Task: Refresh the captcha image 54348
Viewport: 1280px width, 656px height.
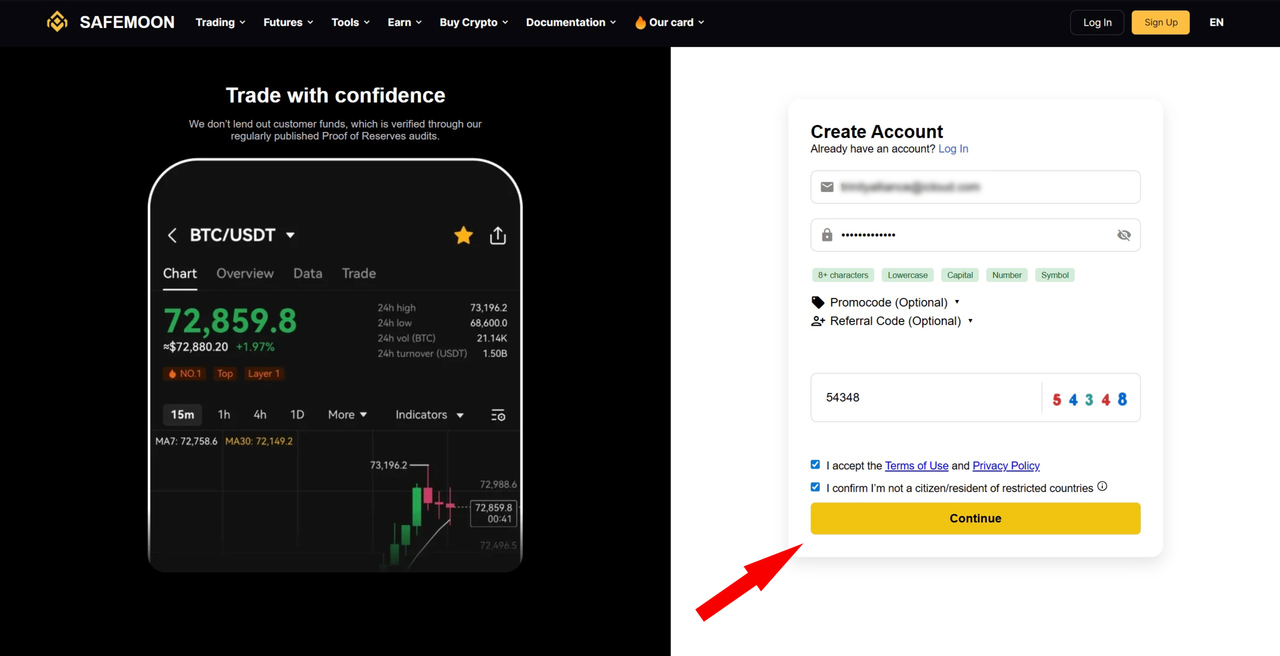Action: (x=1089, y=399)
